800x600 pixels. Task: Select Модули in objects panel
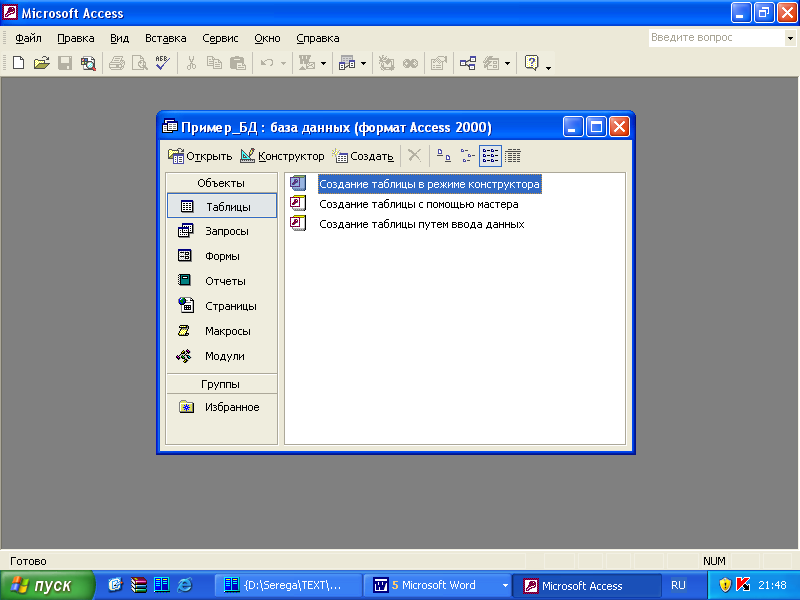[x=221, y=356]
